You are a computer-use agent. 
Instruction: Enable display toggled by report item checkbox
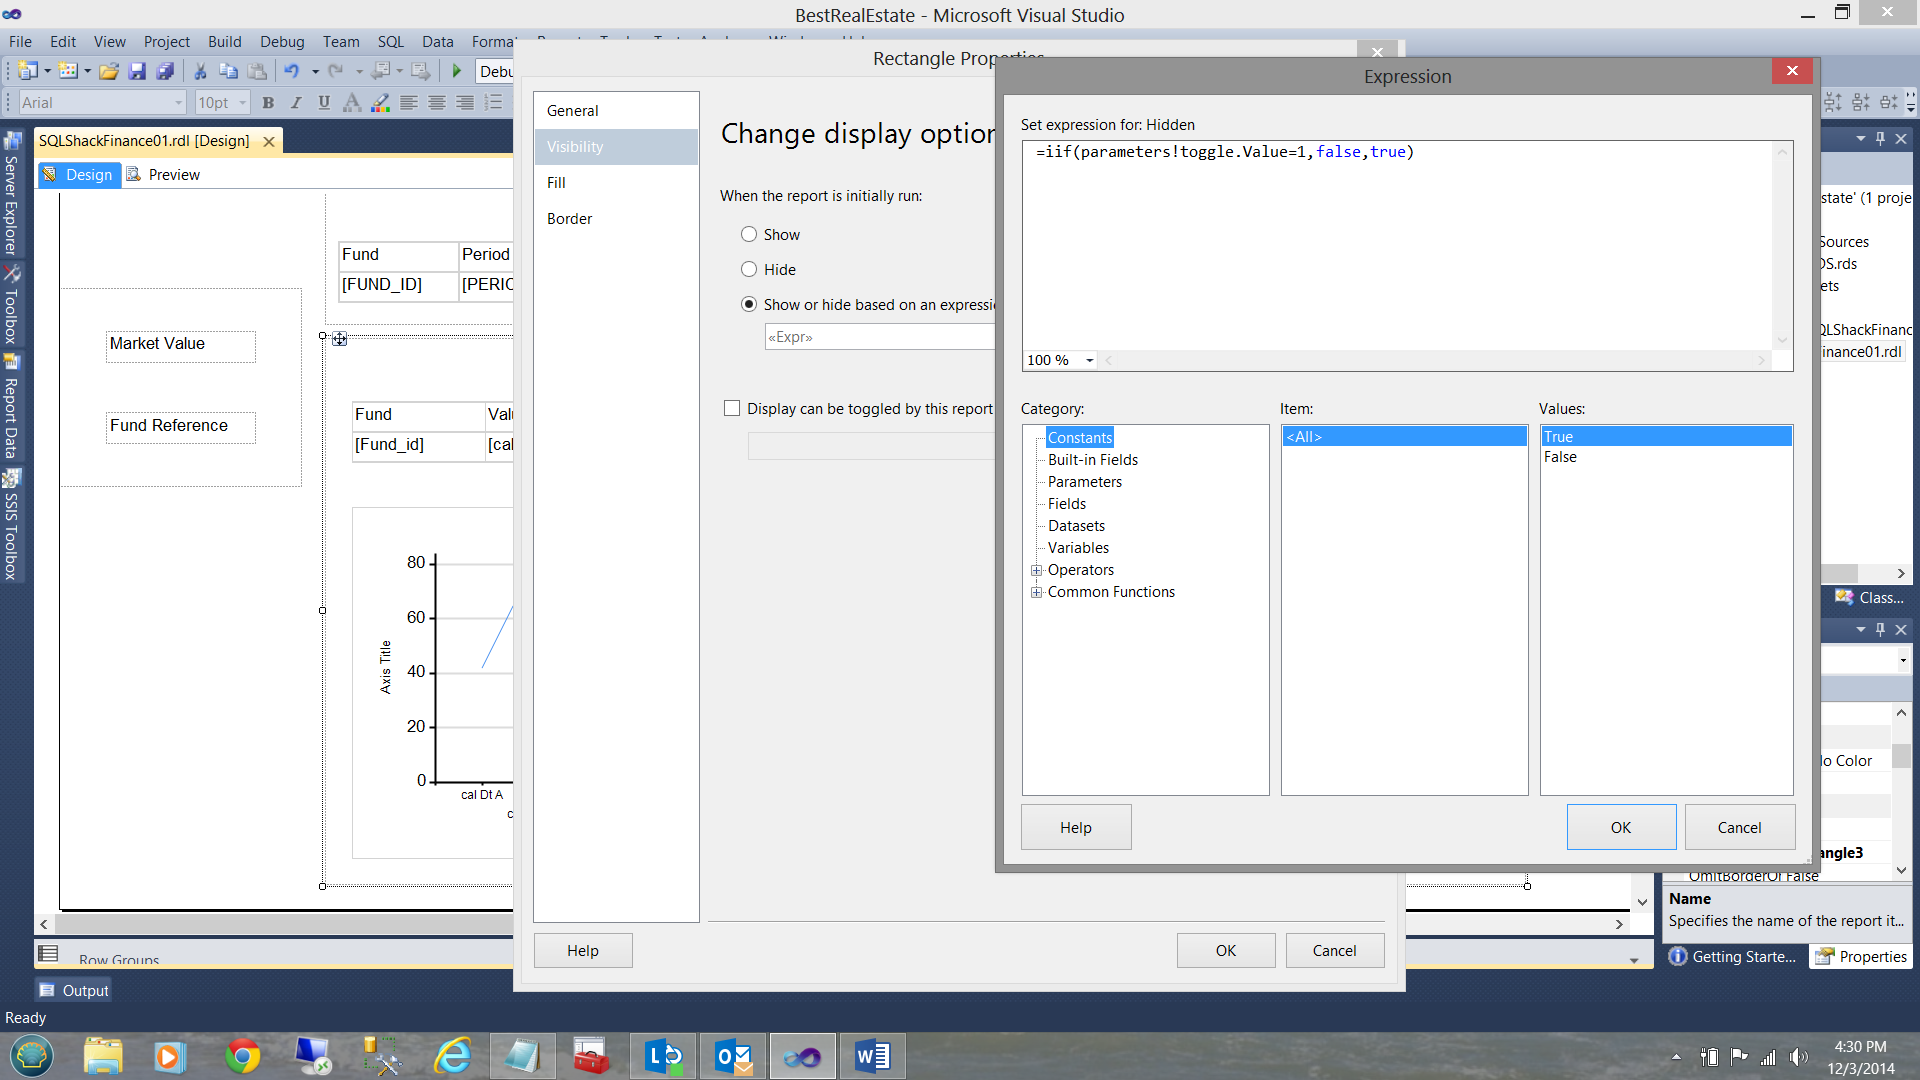point(732,409)
